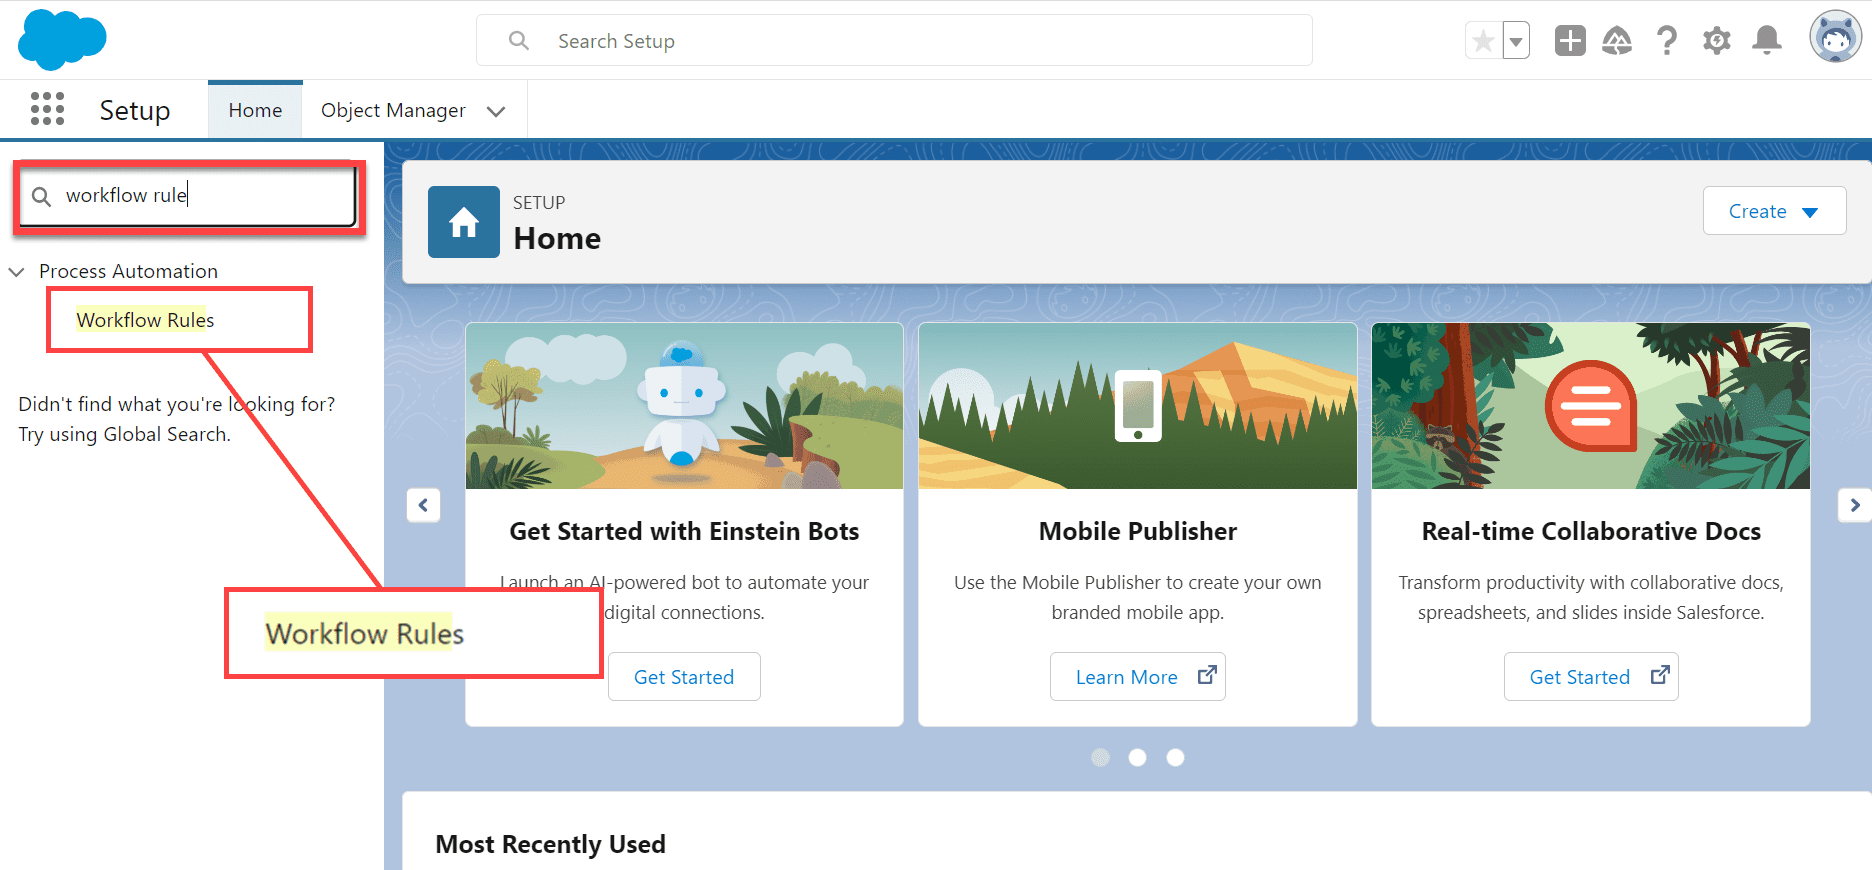Expand the Object Manager tab chevron
Viewport: 1872px width, 870px height.
click(496, 111)
